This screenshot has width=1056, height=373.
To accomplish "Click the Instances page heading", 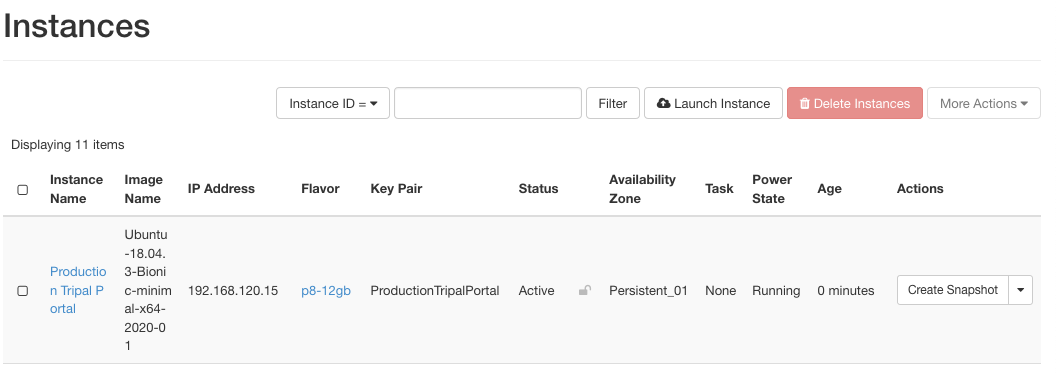I will pos(77,26).
